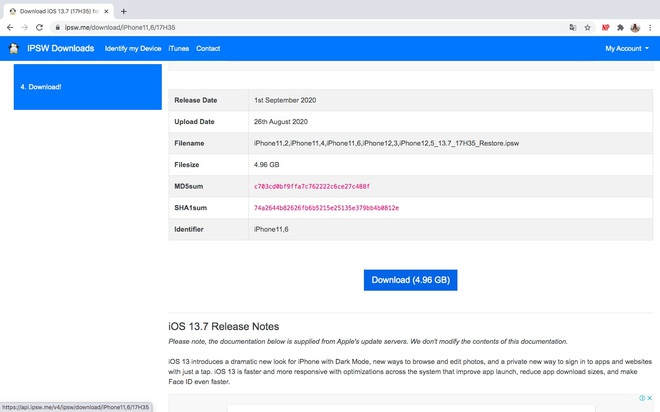
Task: Reload the page with the refresh icon
Action: (x=39, y=27)
